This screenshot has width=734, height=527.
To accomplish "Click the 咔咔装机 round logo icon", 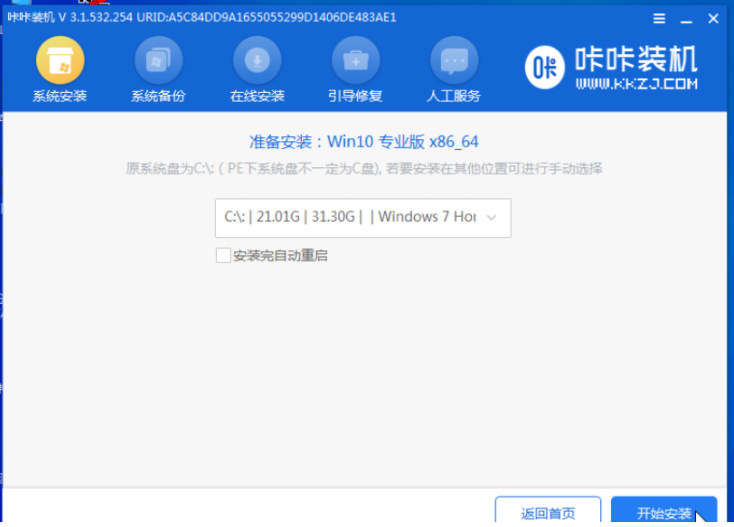I will 545,67.
